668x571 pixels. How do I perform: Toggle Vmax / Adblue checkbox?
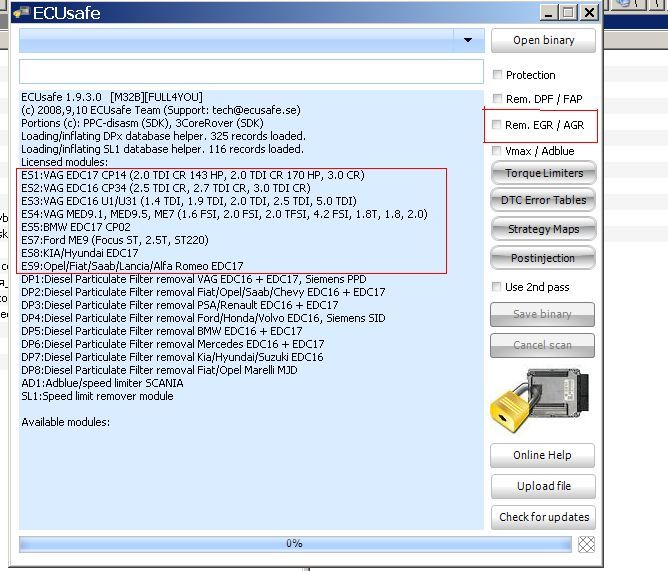pos(496,150)
